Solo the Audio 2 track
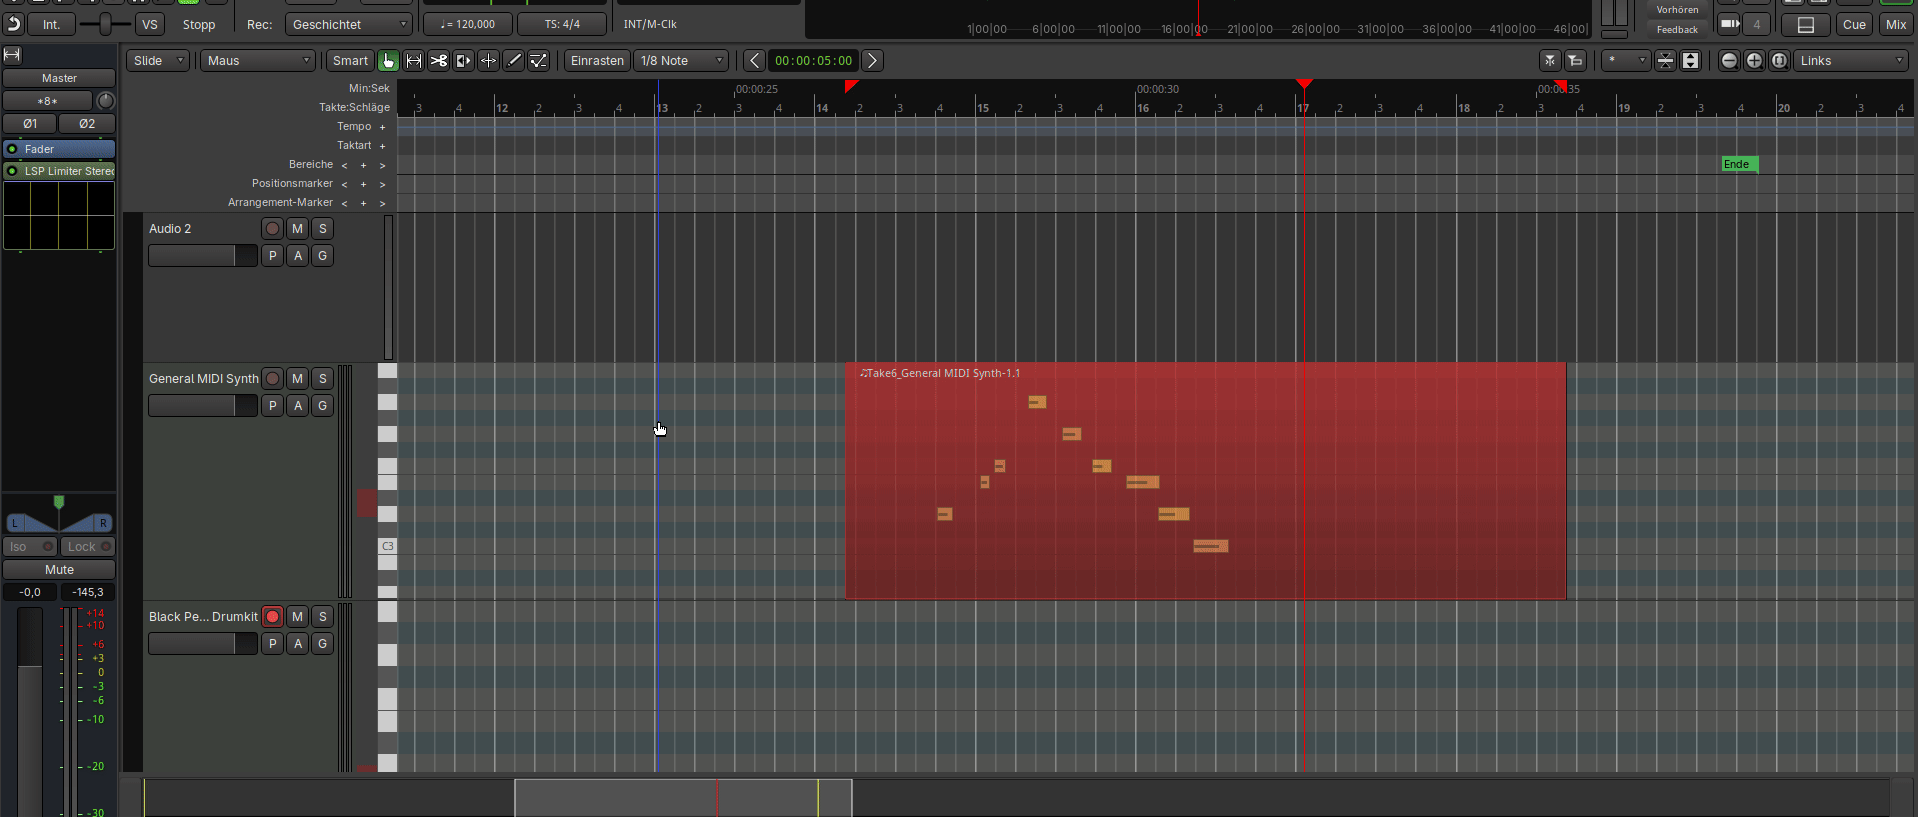The image size is (1918, 817). (322, 229)
